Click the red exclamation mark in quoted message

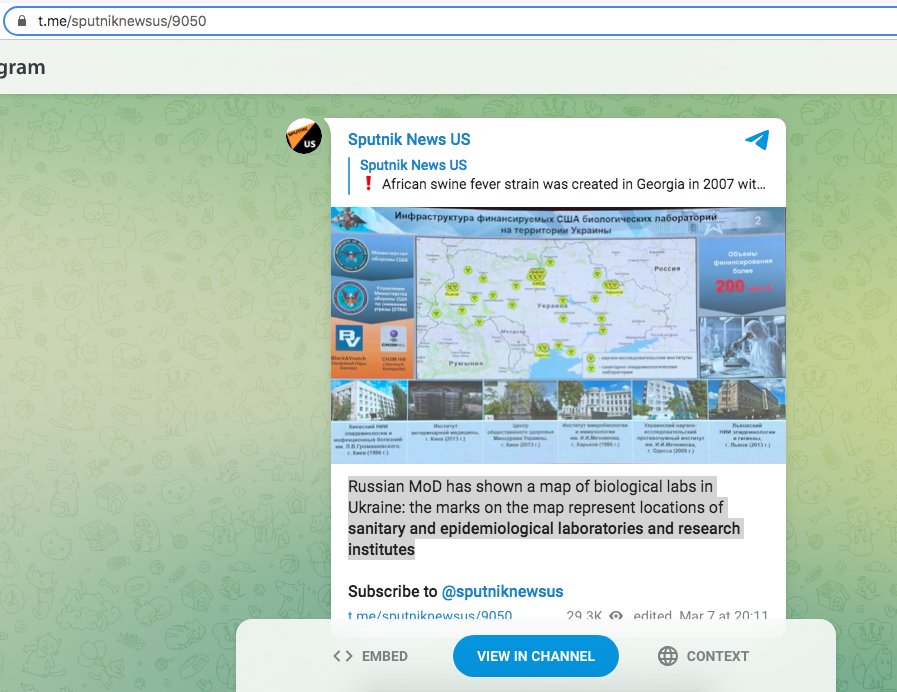368,184
